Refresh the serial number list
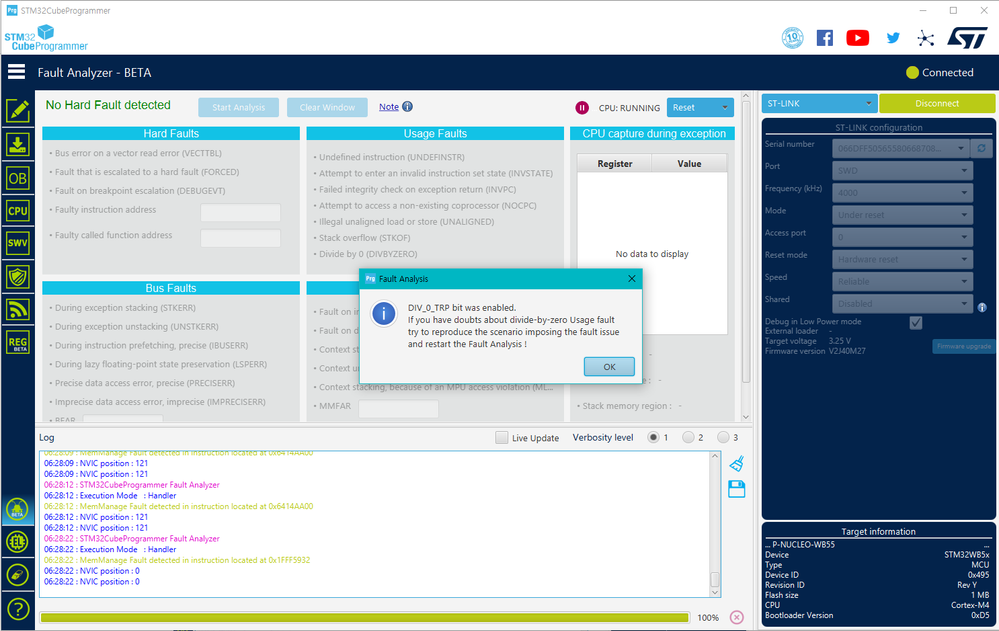The height and width of the screenshot is (631, 999). pyautogui.click(x=981, y=148)
